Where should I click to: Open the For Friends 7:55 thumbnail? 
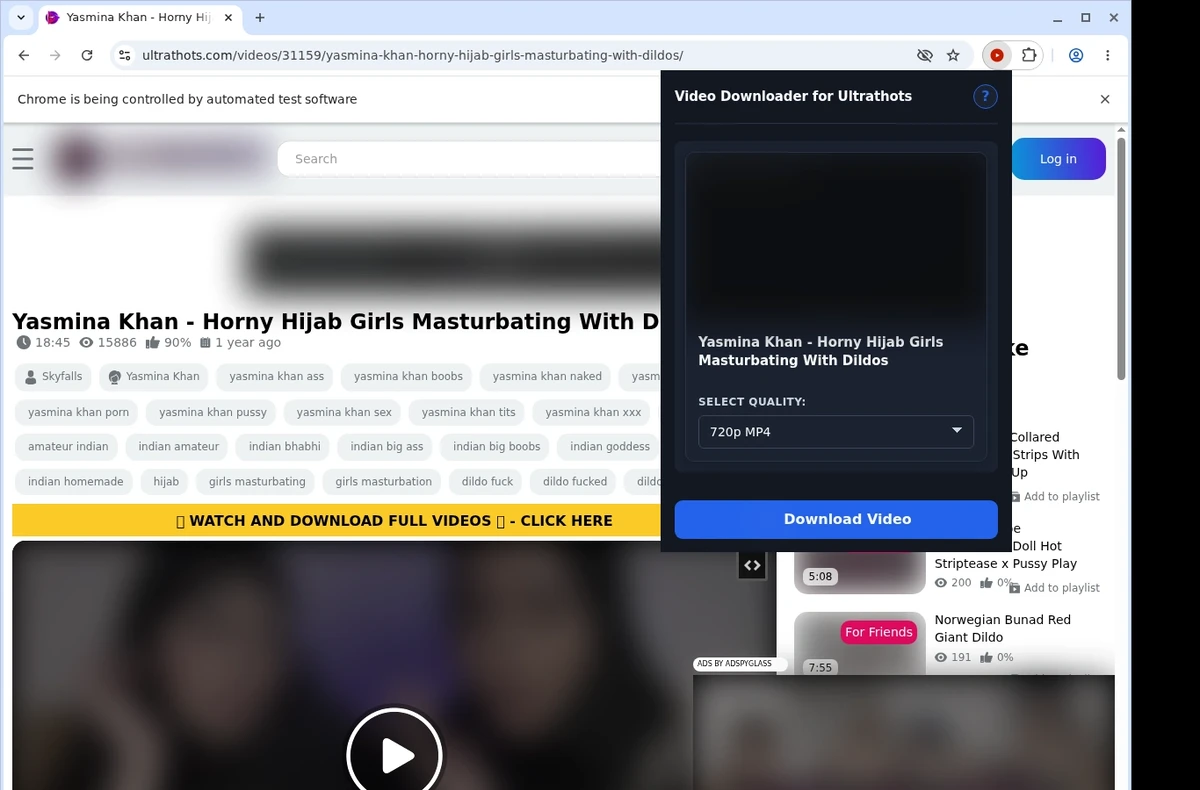click(860, 644)
